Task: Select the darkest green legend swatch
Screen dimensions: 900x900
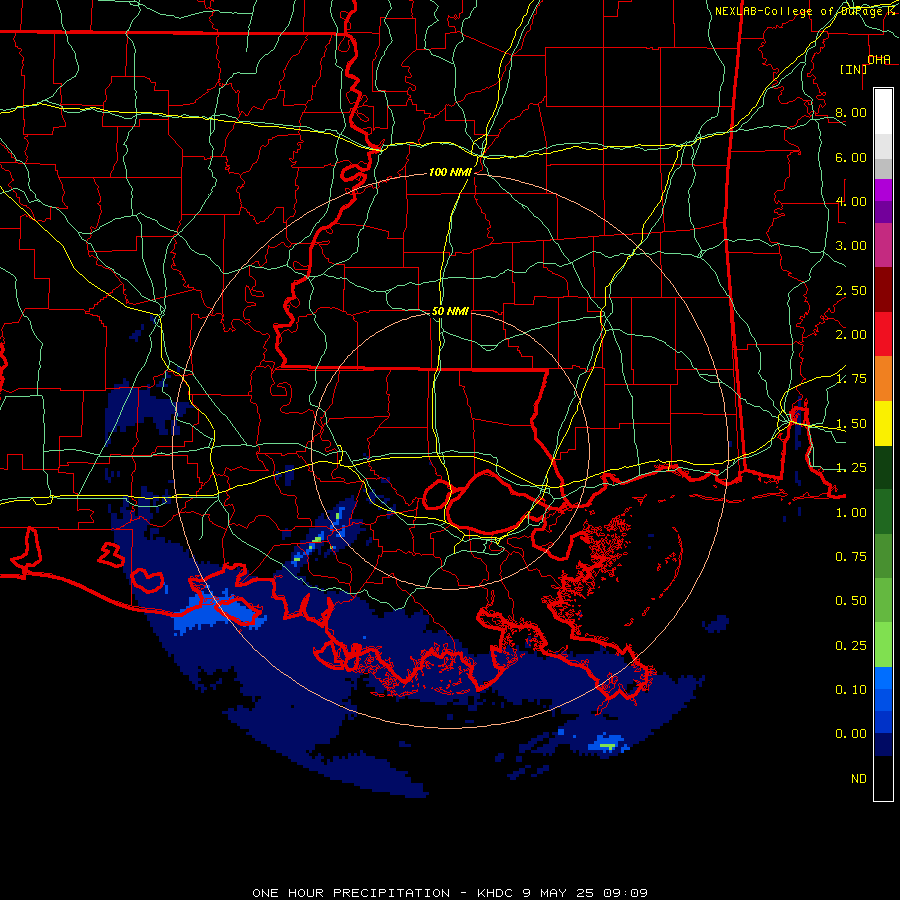Action: [883, 467]
